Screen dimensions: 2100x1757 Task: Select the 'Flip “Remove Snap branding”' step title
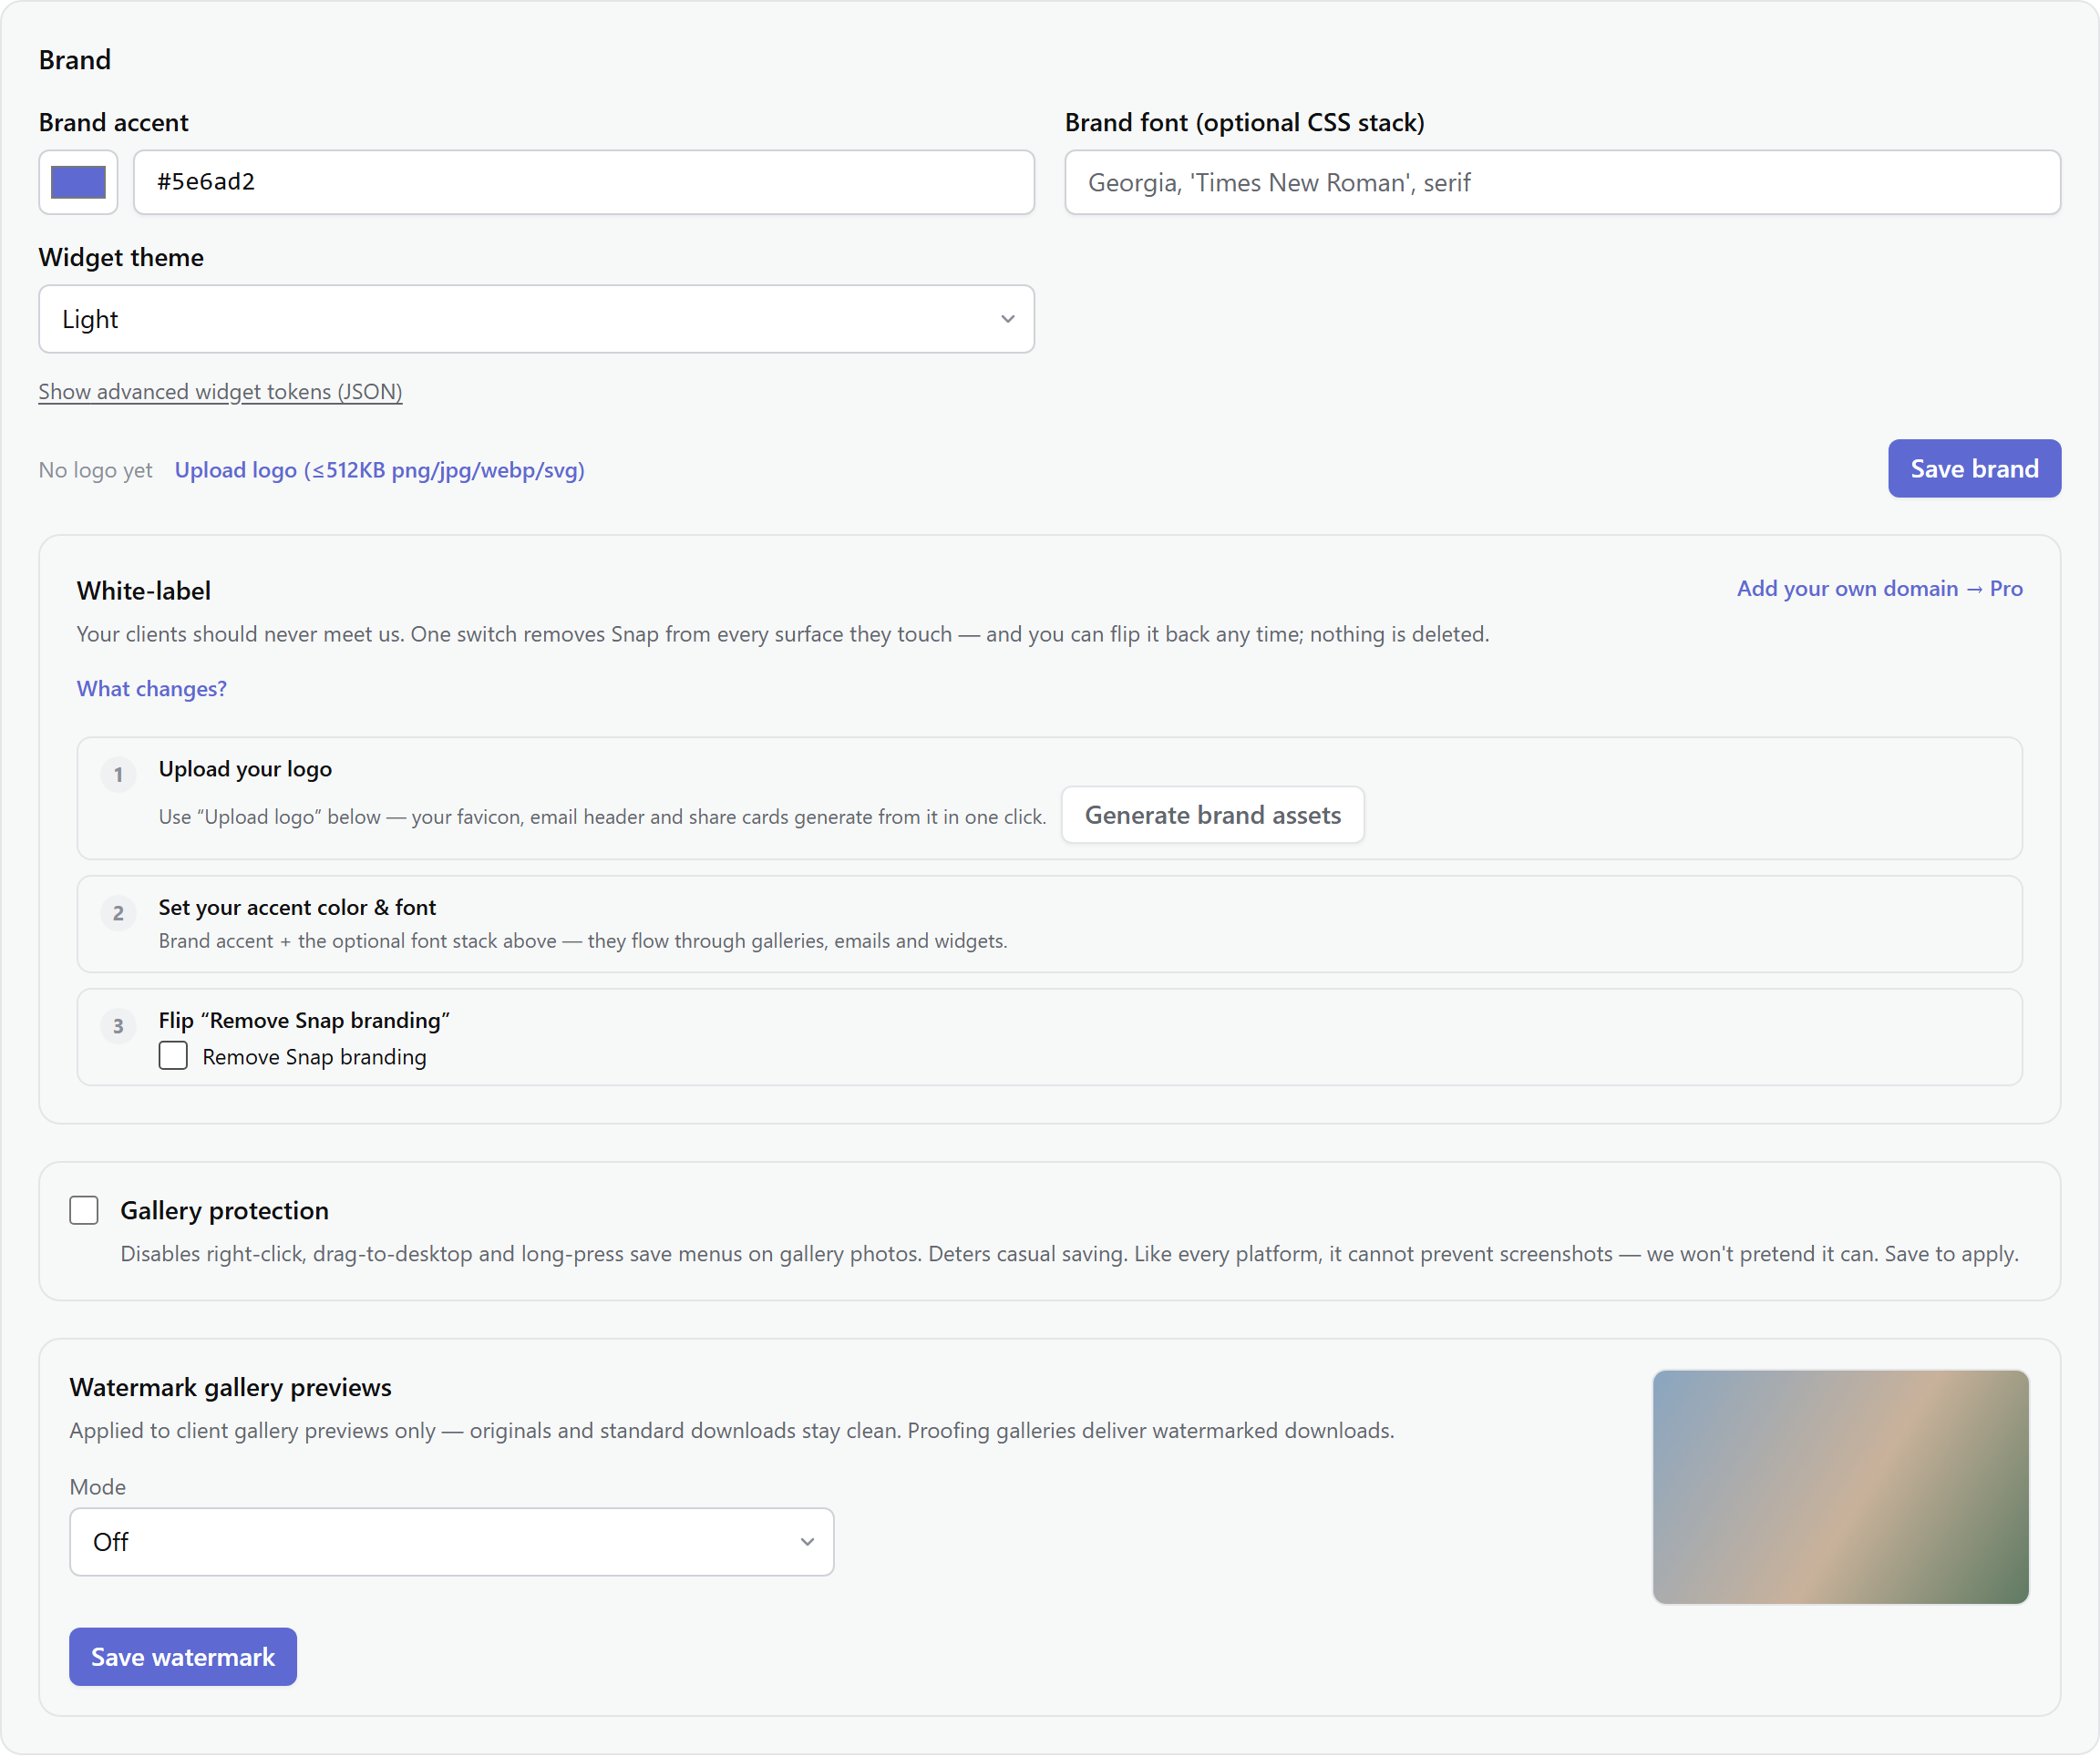(x=304, y=1020)
